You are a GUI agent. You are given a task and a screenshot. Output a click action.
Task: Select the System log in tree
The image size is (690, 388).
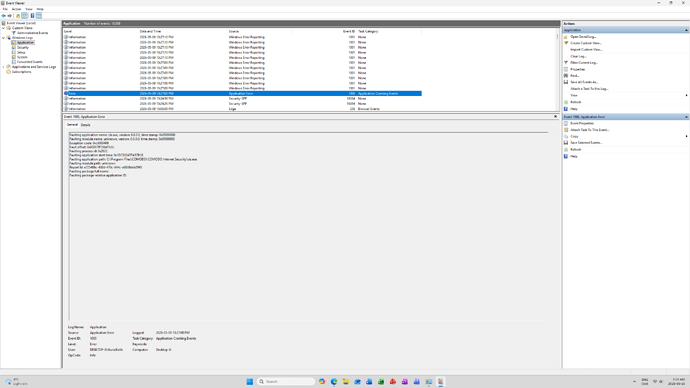tap(22, 57)
